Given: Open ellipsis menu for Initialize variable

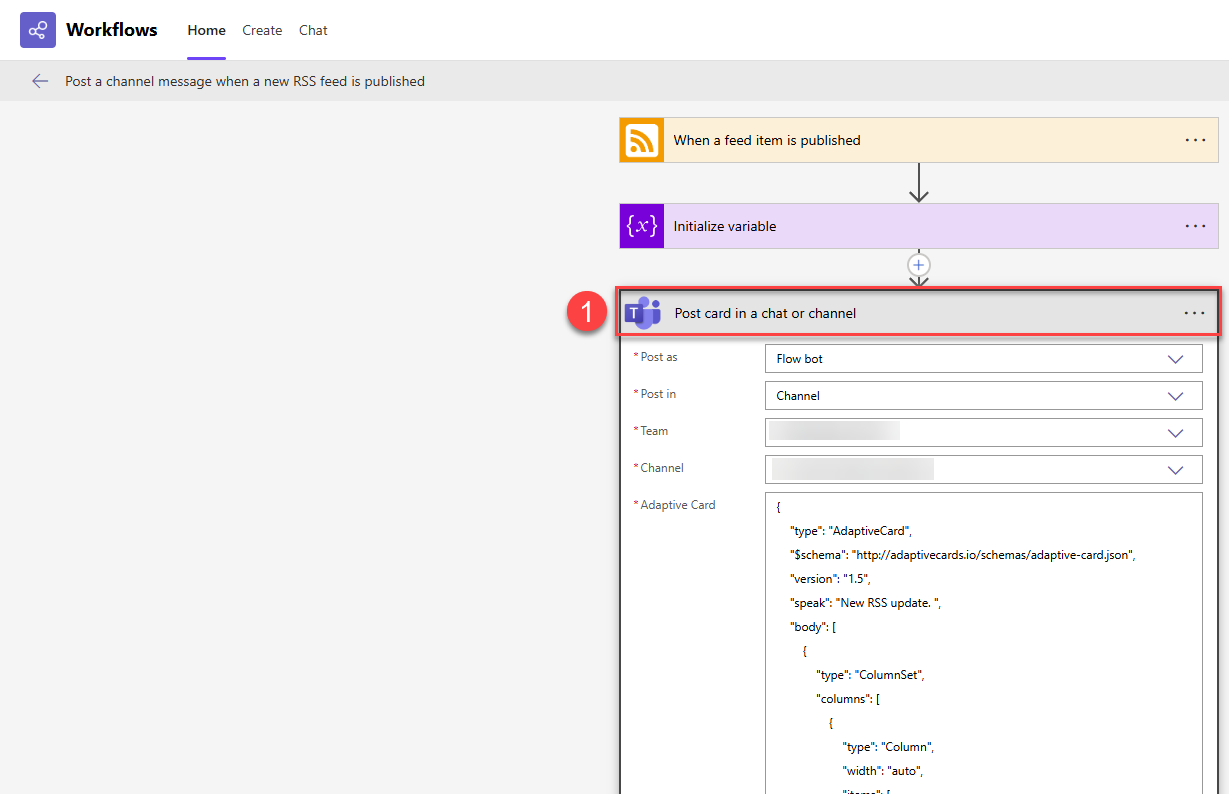Looking at the screenshot, I should point(1195,226).
